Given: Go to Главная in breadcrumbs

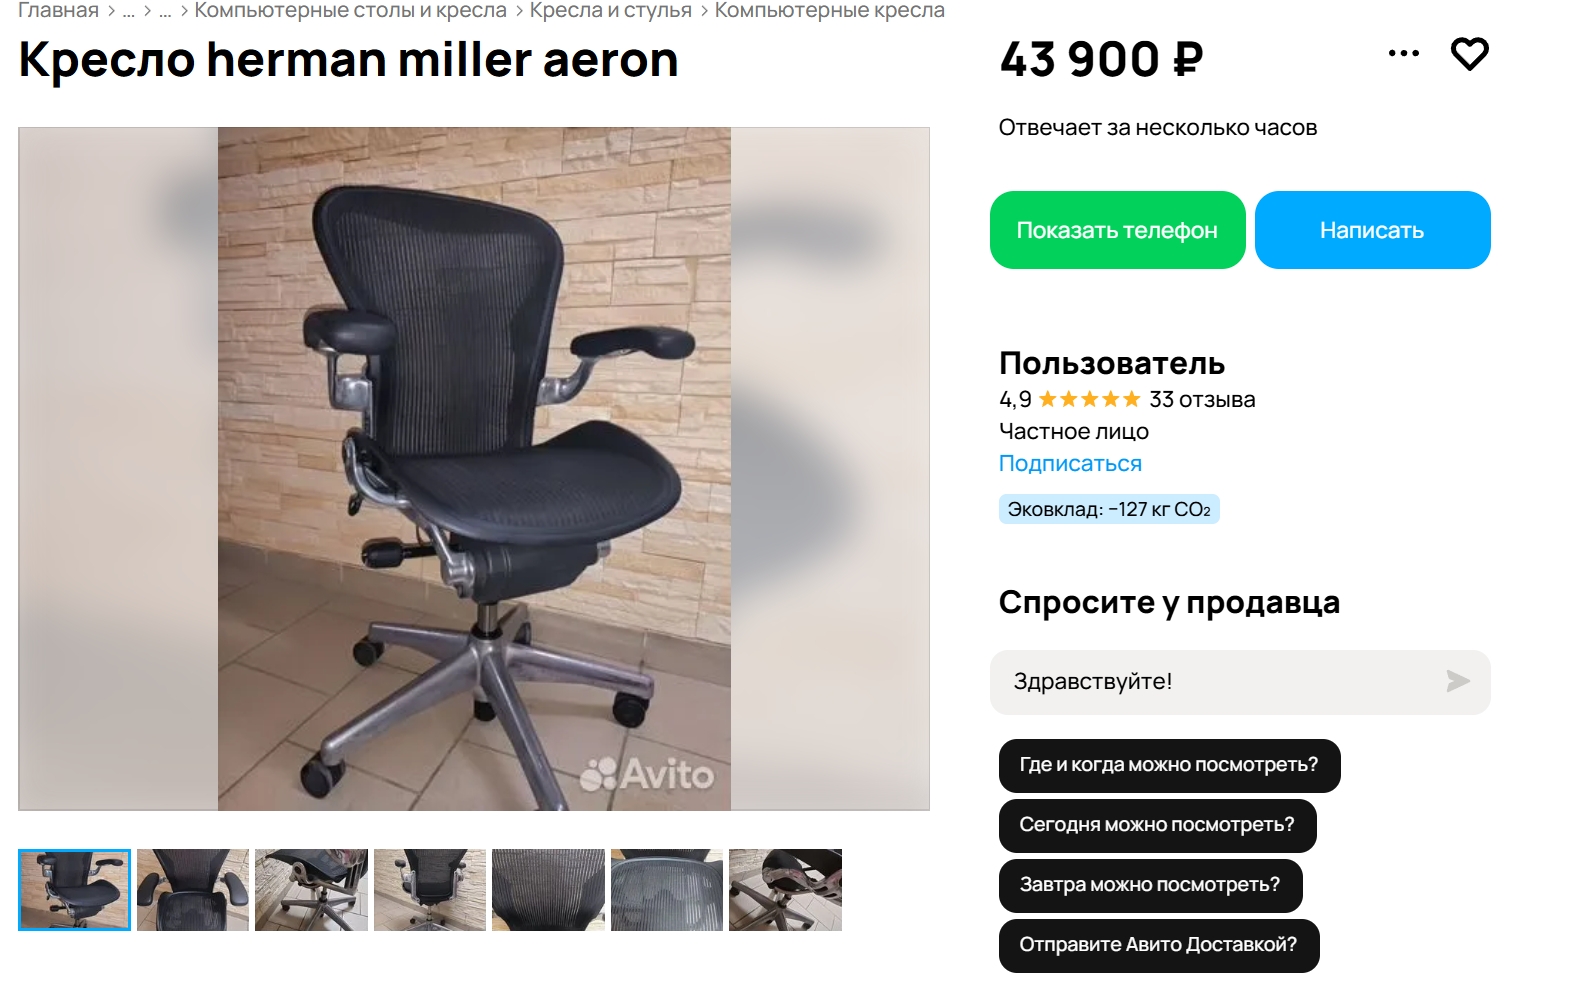Looking at the screenshot, I should 58,11.
